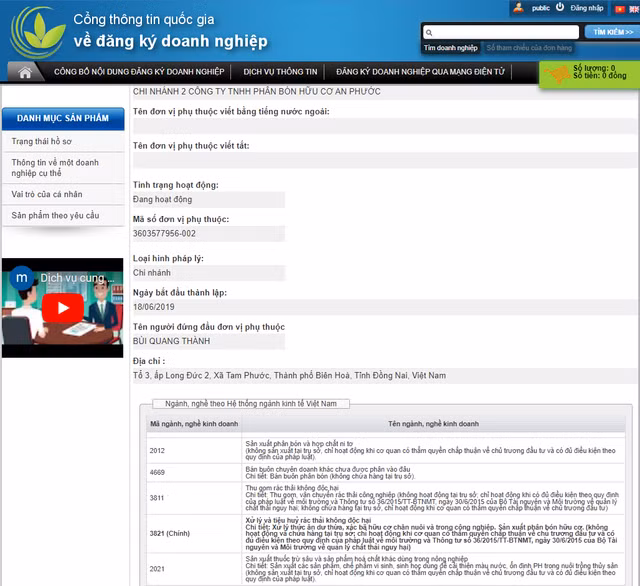Screen dimensions: 640x586
Task: Play the YouTube video in sidebar
Action: [x=62, y=306]
